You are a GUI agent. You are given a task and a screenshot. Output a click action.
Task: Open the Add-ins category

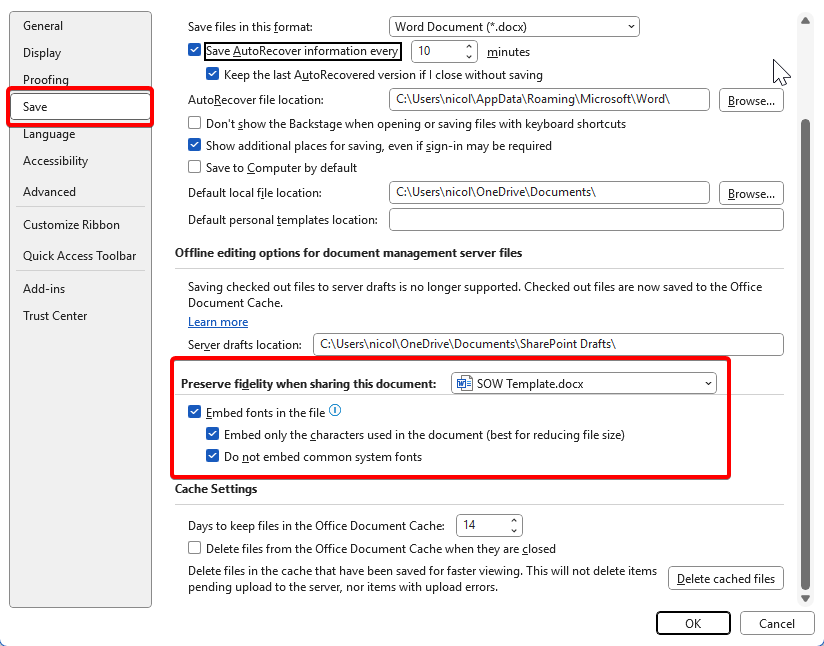(x=80, y=289)
